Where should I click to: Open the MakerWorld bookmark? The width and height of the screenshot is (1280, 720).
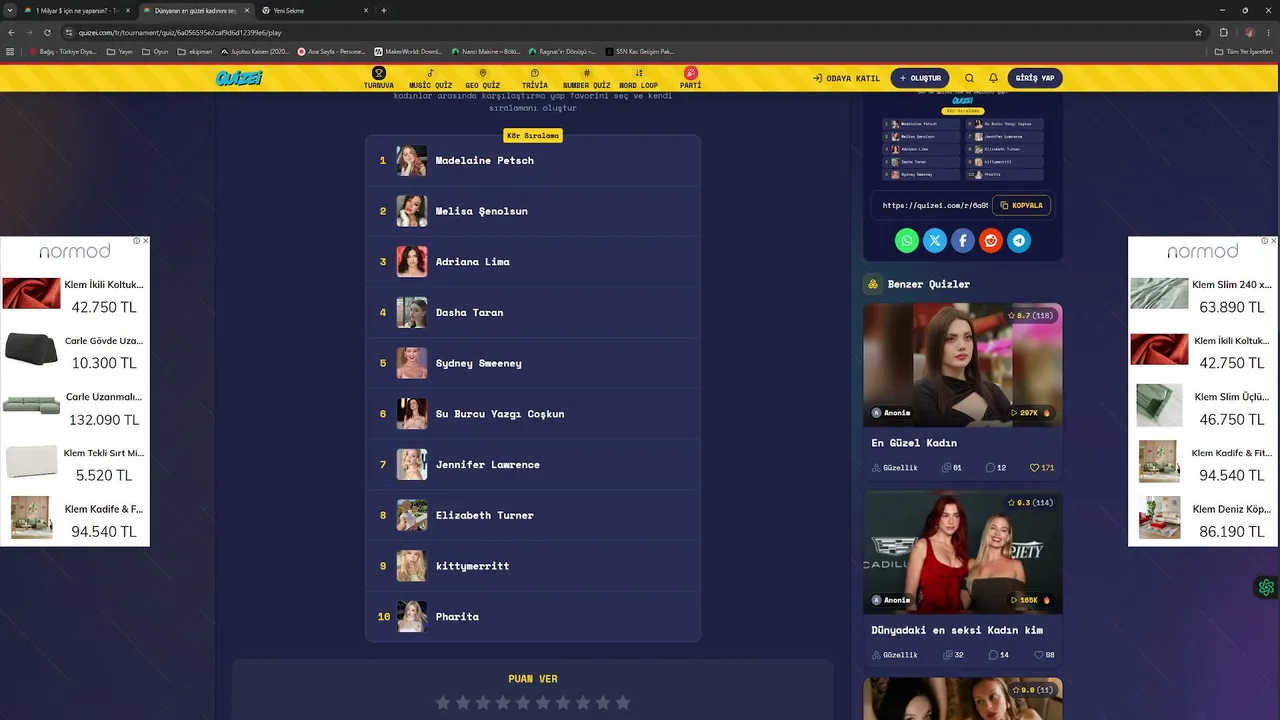[x=408, y=51]
